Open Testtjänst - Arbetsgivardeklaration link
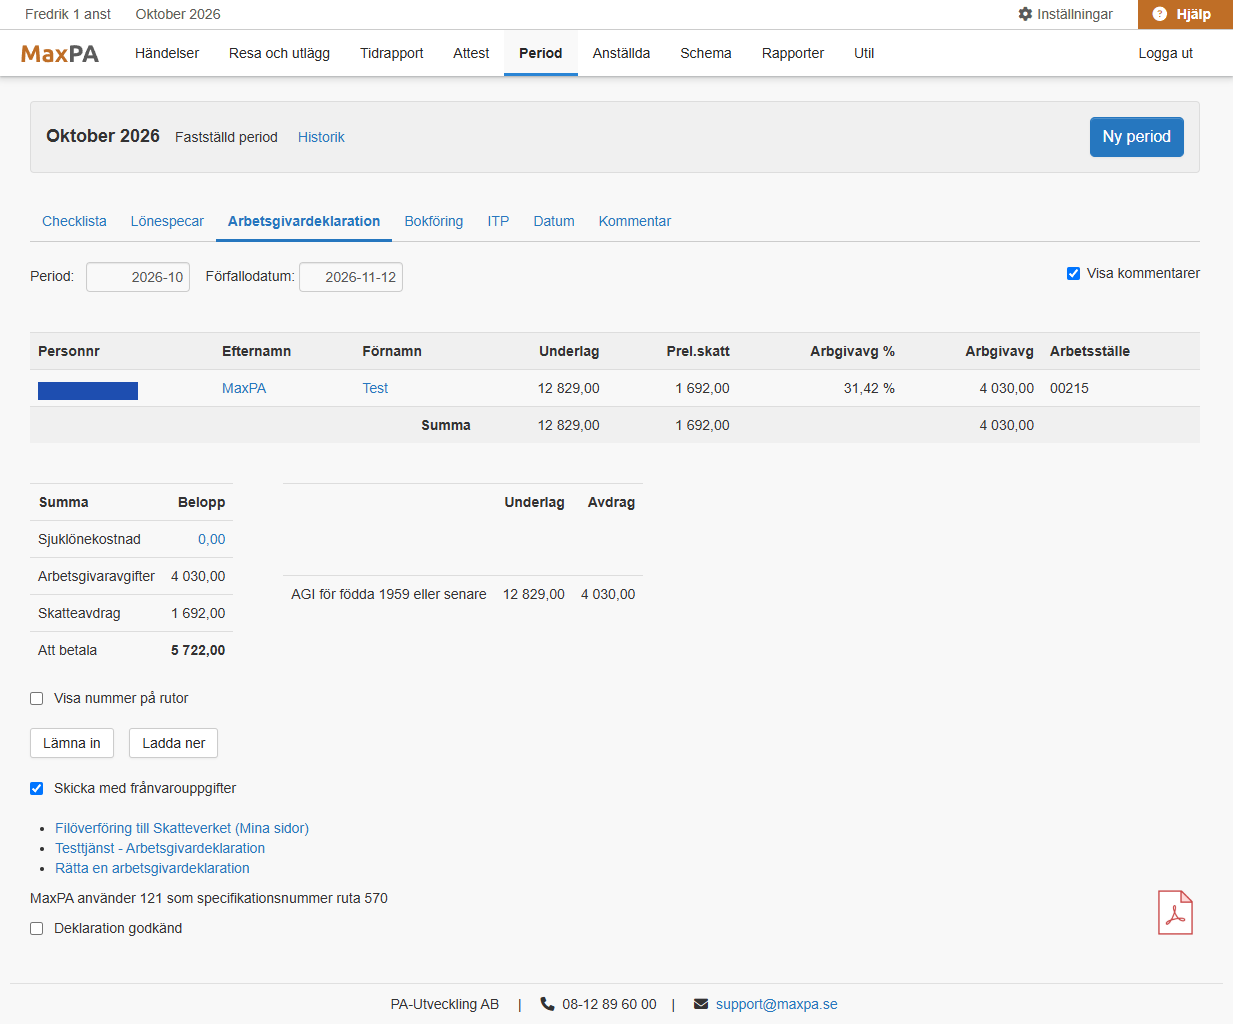This screenshot has height=1024, width=1233. 160,848
